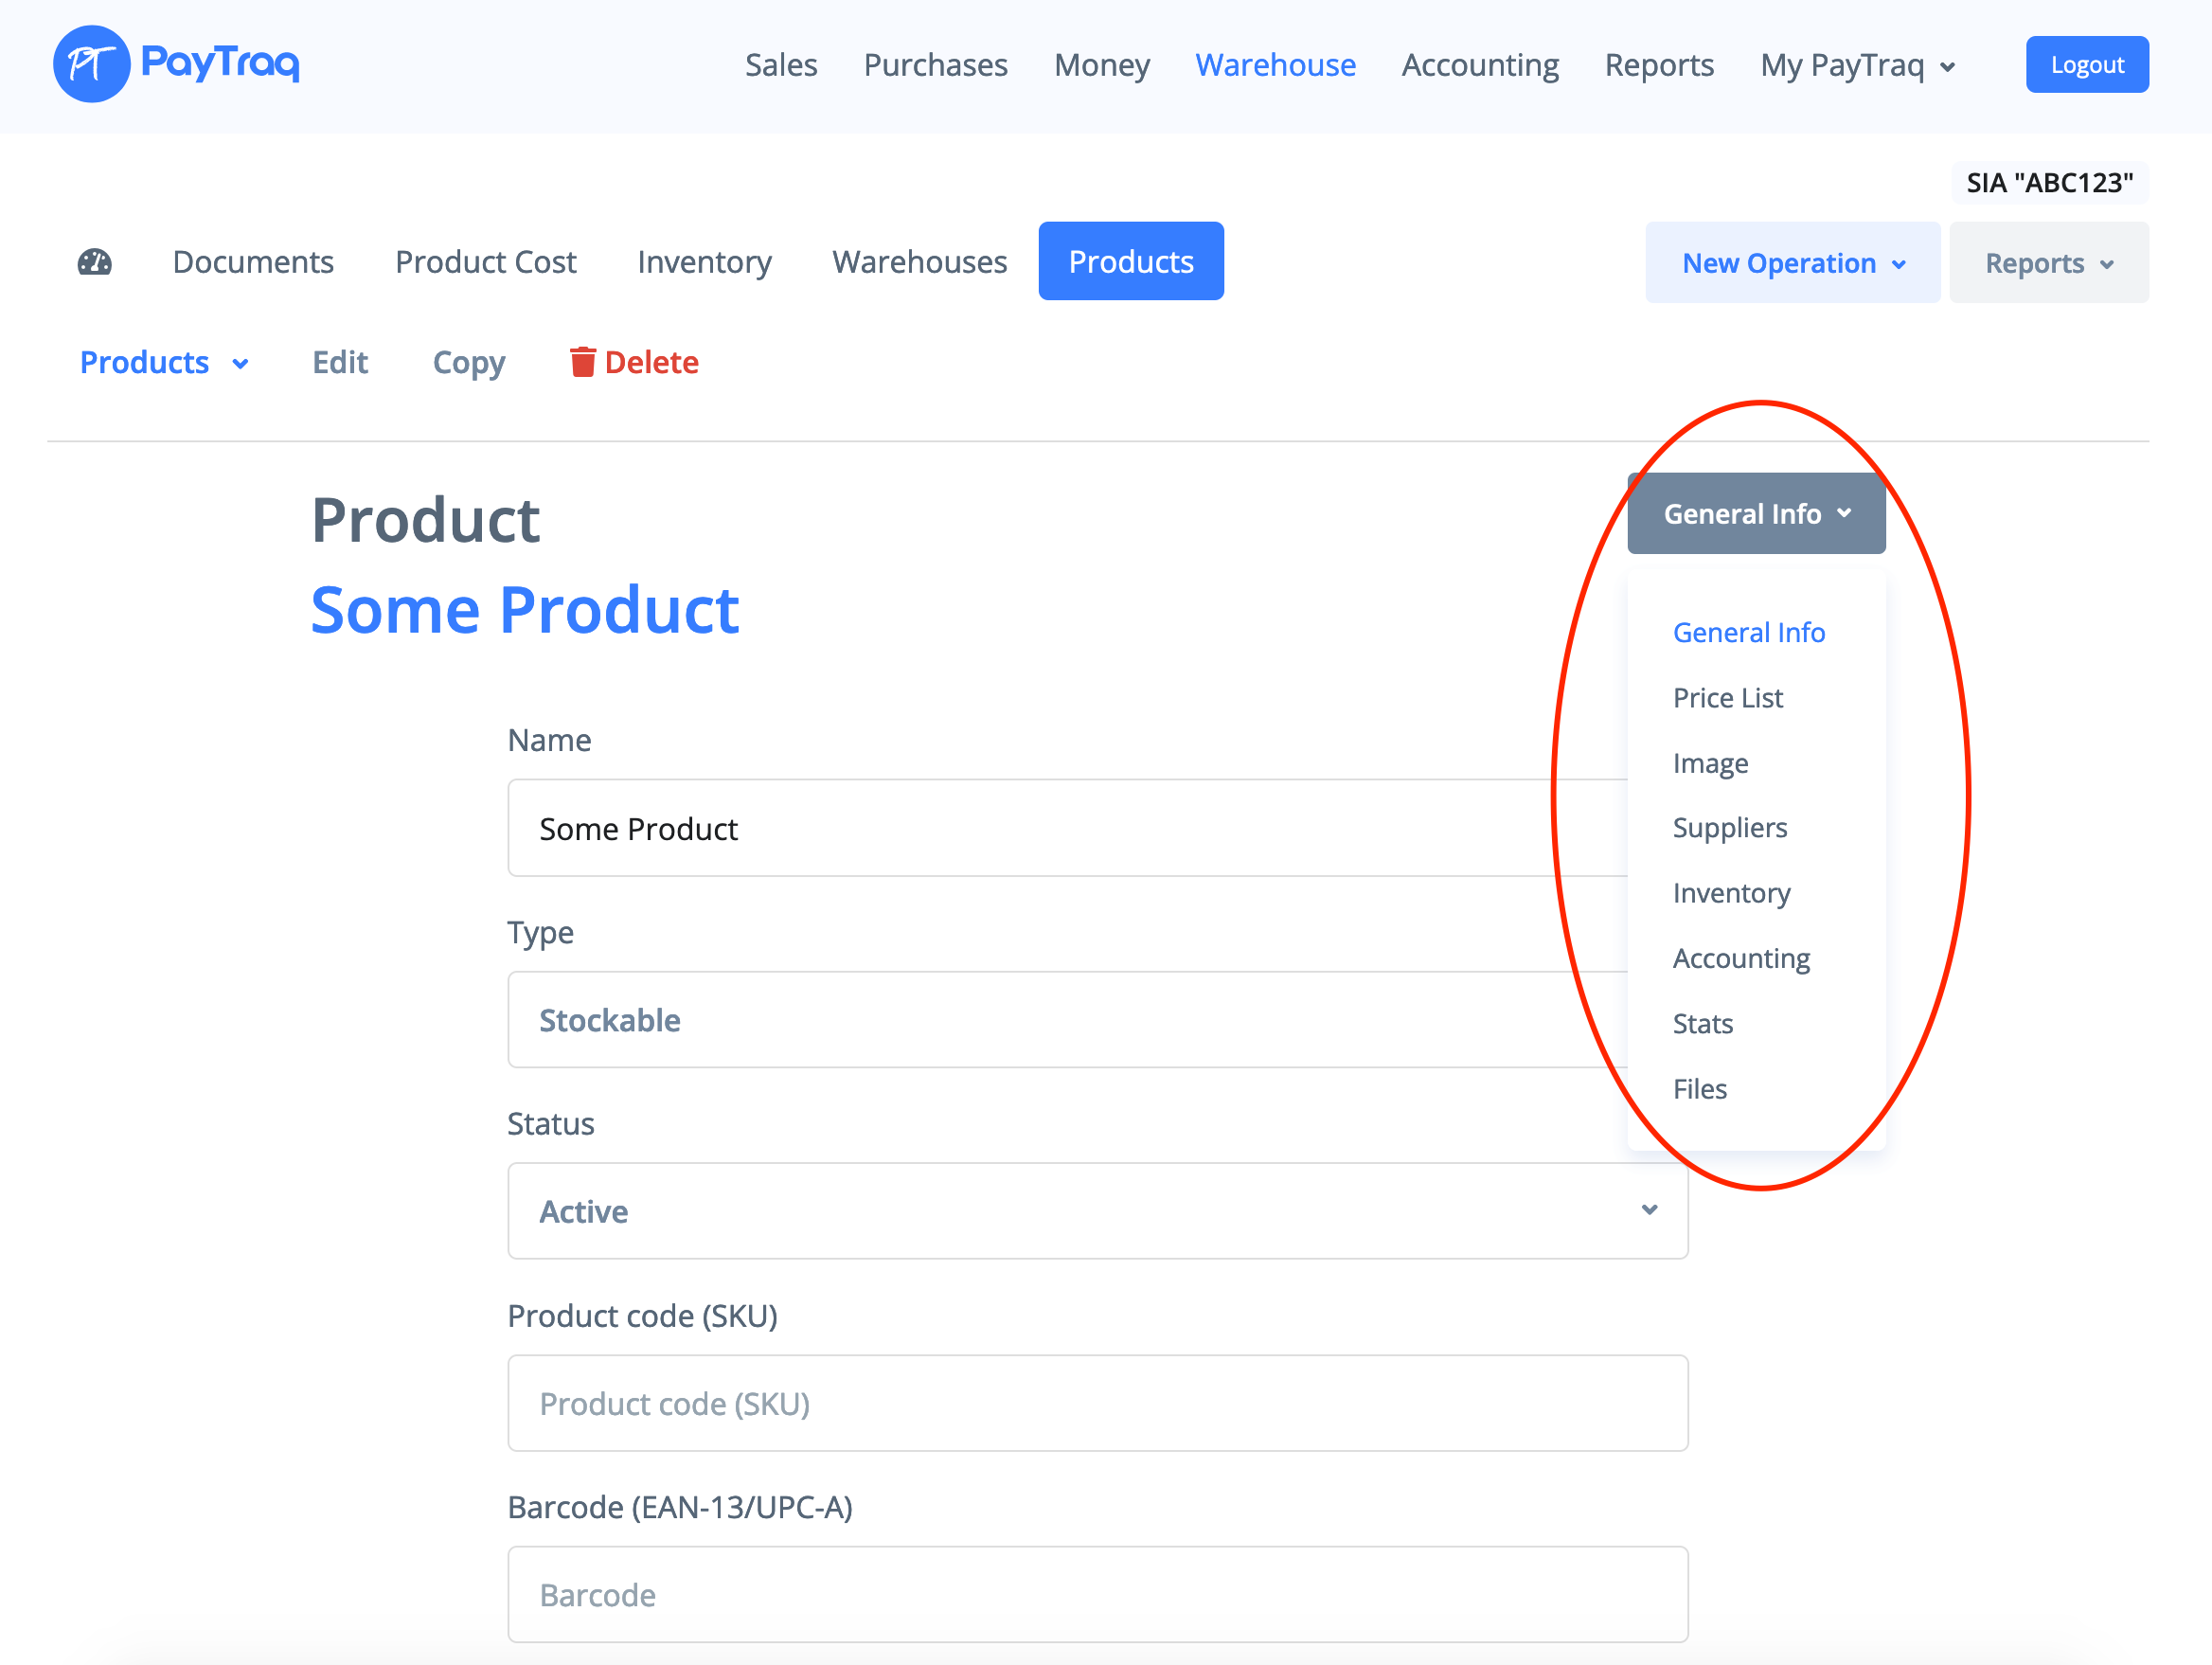Screen dimensions: 2212x1665
Task: Click the Copy product link
Action: click(x=468, y=362)
